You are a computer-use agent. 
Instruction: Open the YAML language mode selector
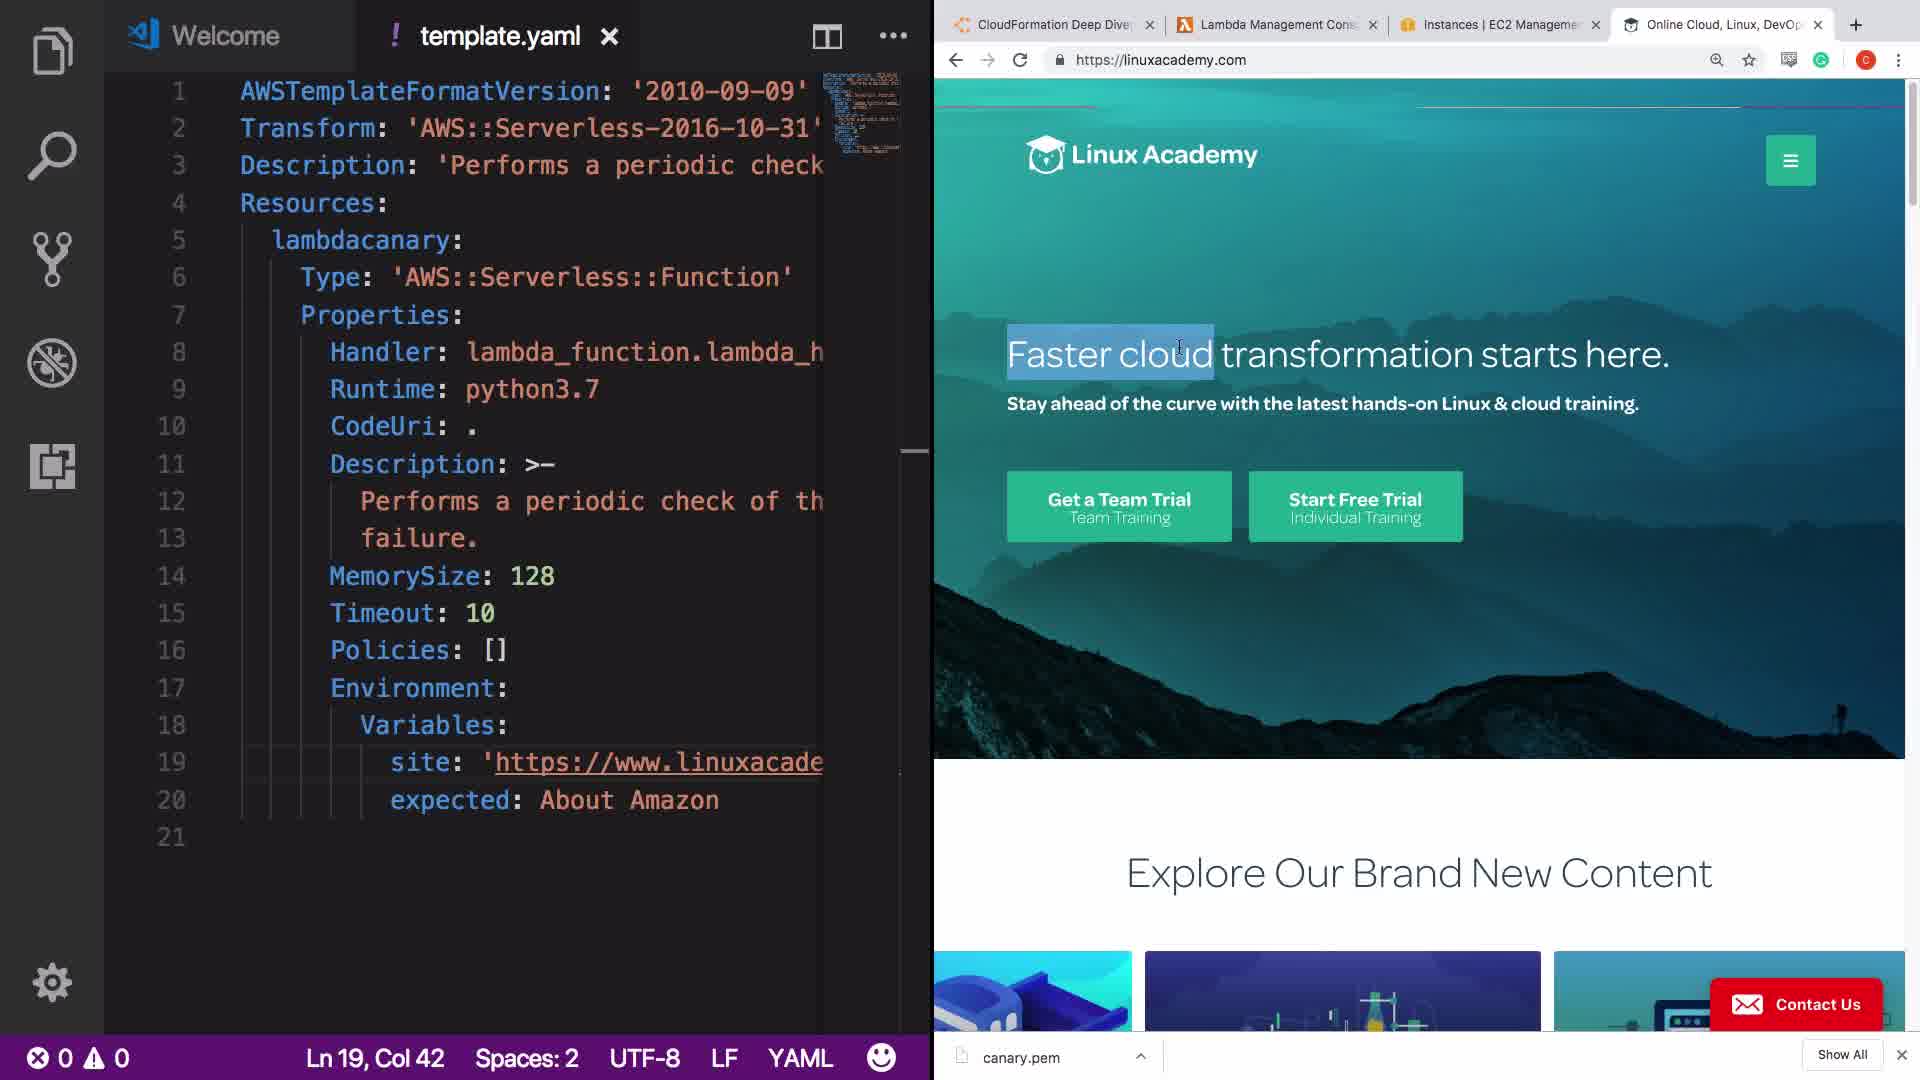(x=800, y=1058)
